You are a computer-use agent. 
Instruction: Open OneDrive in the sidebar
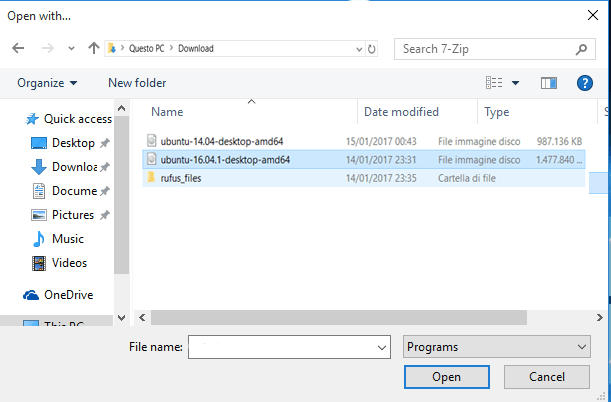58,295
